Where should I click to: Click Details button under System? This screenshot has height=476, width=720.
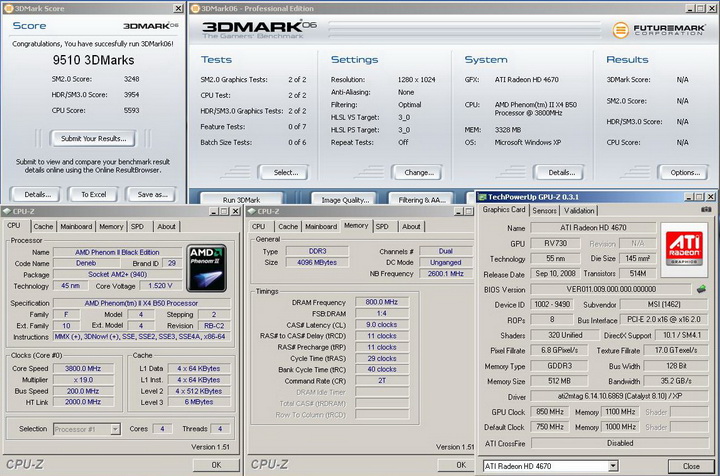point(561,173)
